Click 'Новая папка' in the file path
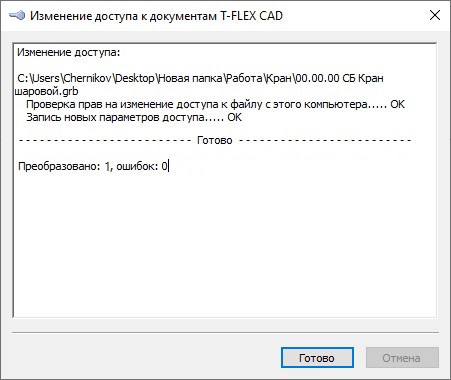Screen dimensions: 451x380 click(191, 78)
